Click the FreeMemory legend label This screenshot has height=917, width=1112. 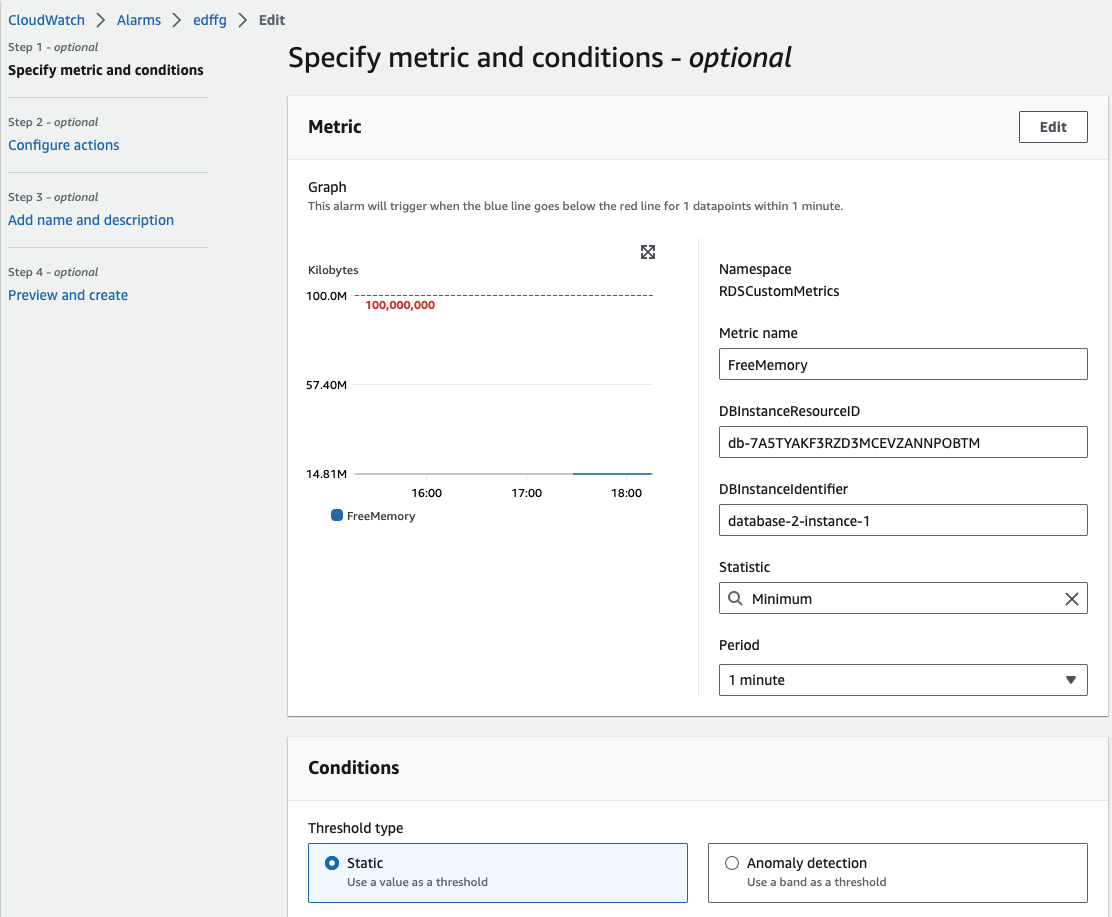coord(381,516)
